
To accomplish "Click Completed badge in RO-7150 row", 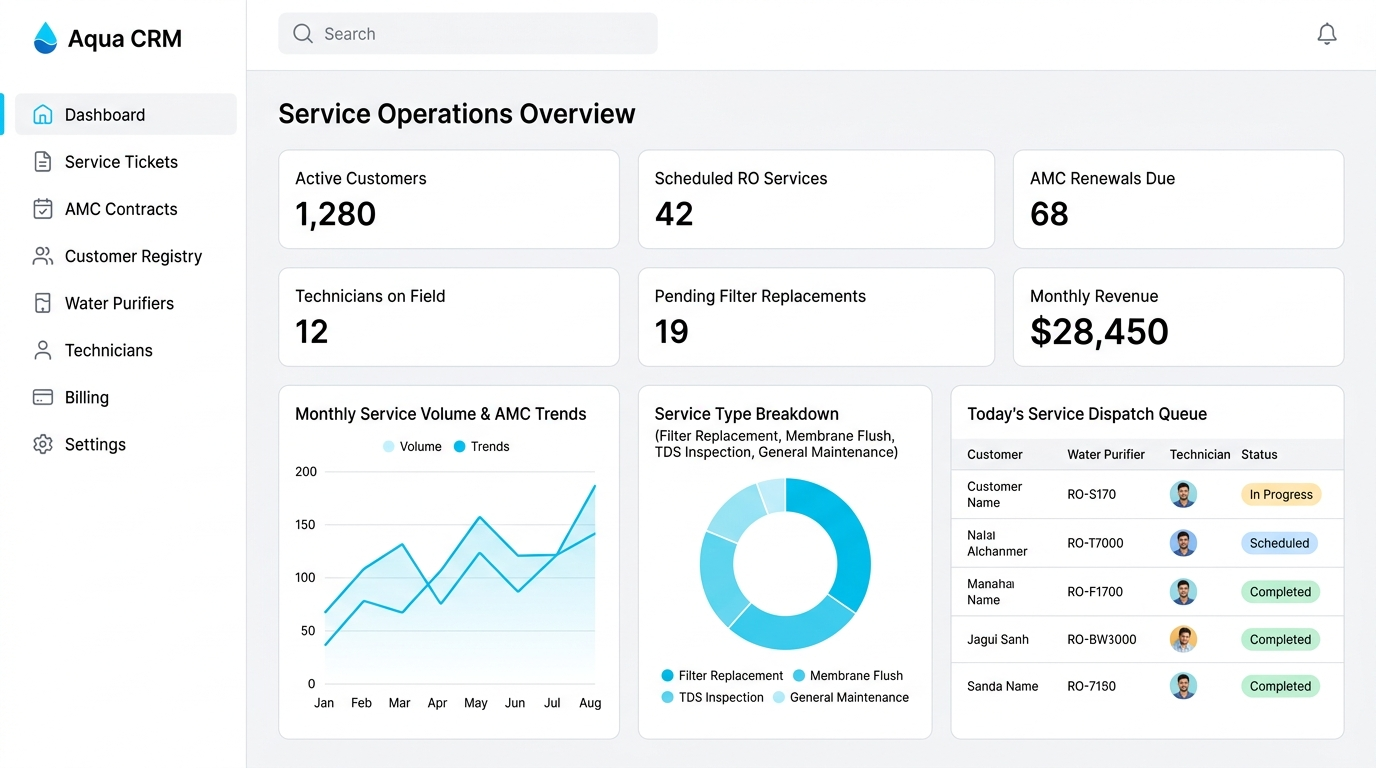I will click(x=1280, y=686).
